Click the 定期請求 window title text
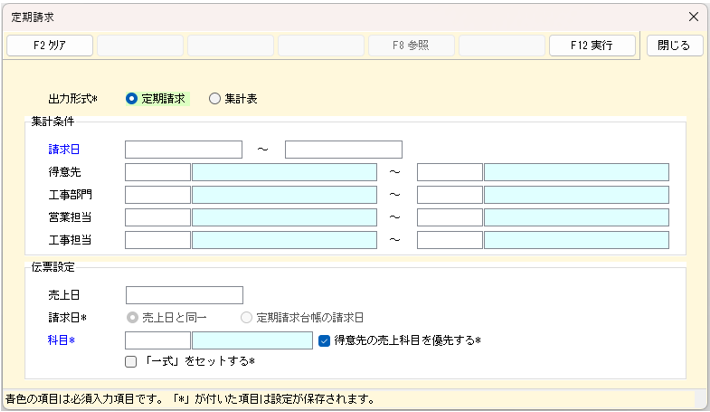Viewport: 710px width, 412px height. [x=33, y=17]
